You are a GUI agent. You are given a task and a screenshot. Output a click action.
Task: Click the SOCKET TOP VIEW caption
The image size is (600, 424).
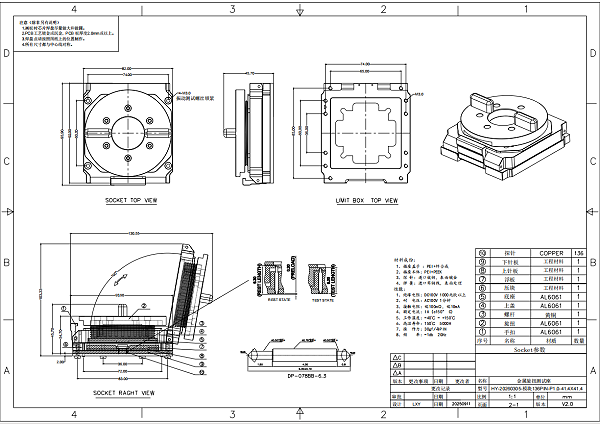pyautogui.click(x=131, y=200)
